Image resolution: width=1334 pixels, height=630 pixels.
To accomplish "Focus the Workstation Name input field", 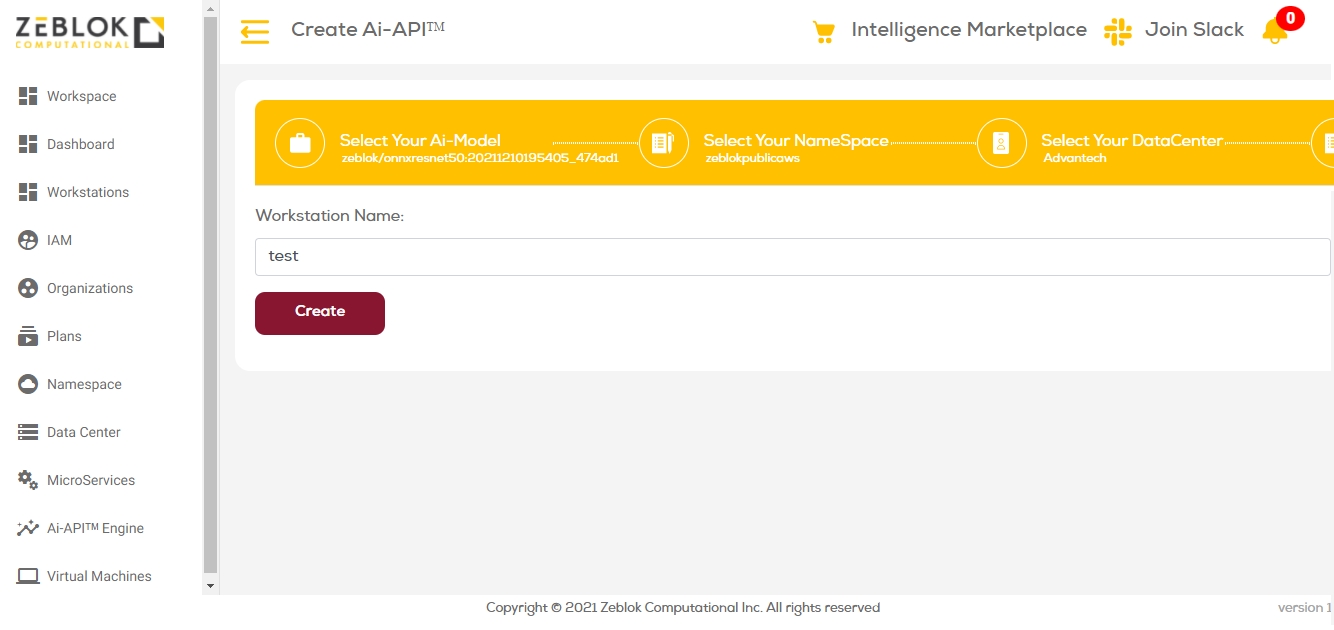I will tap(792, 256).
